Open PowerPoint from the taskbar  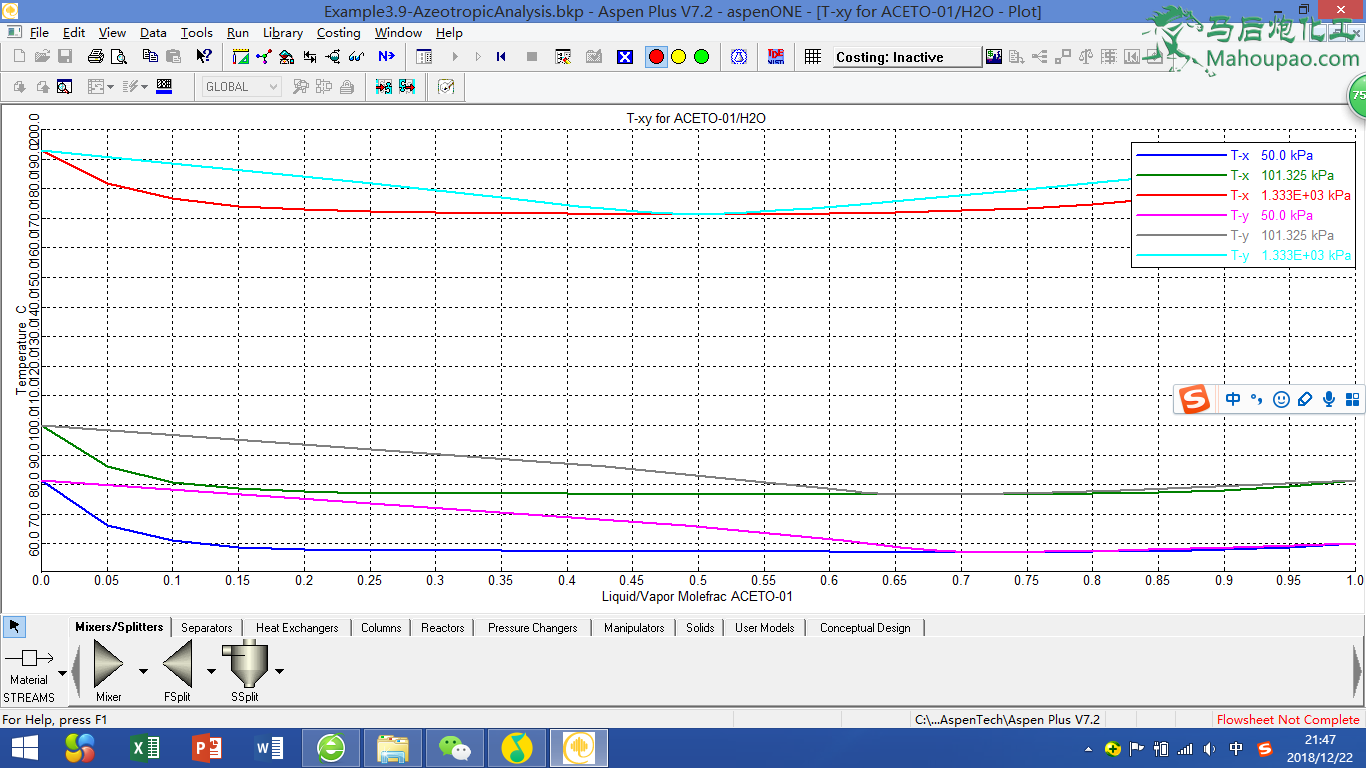208,748
